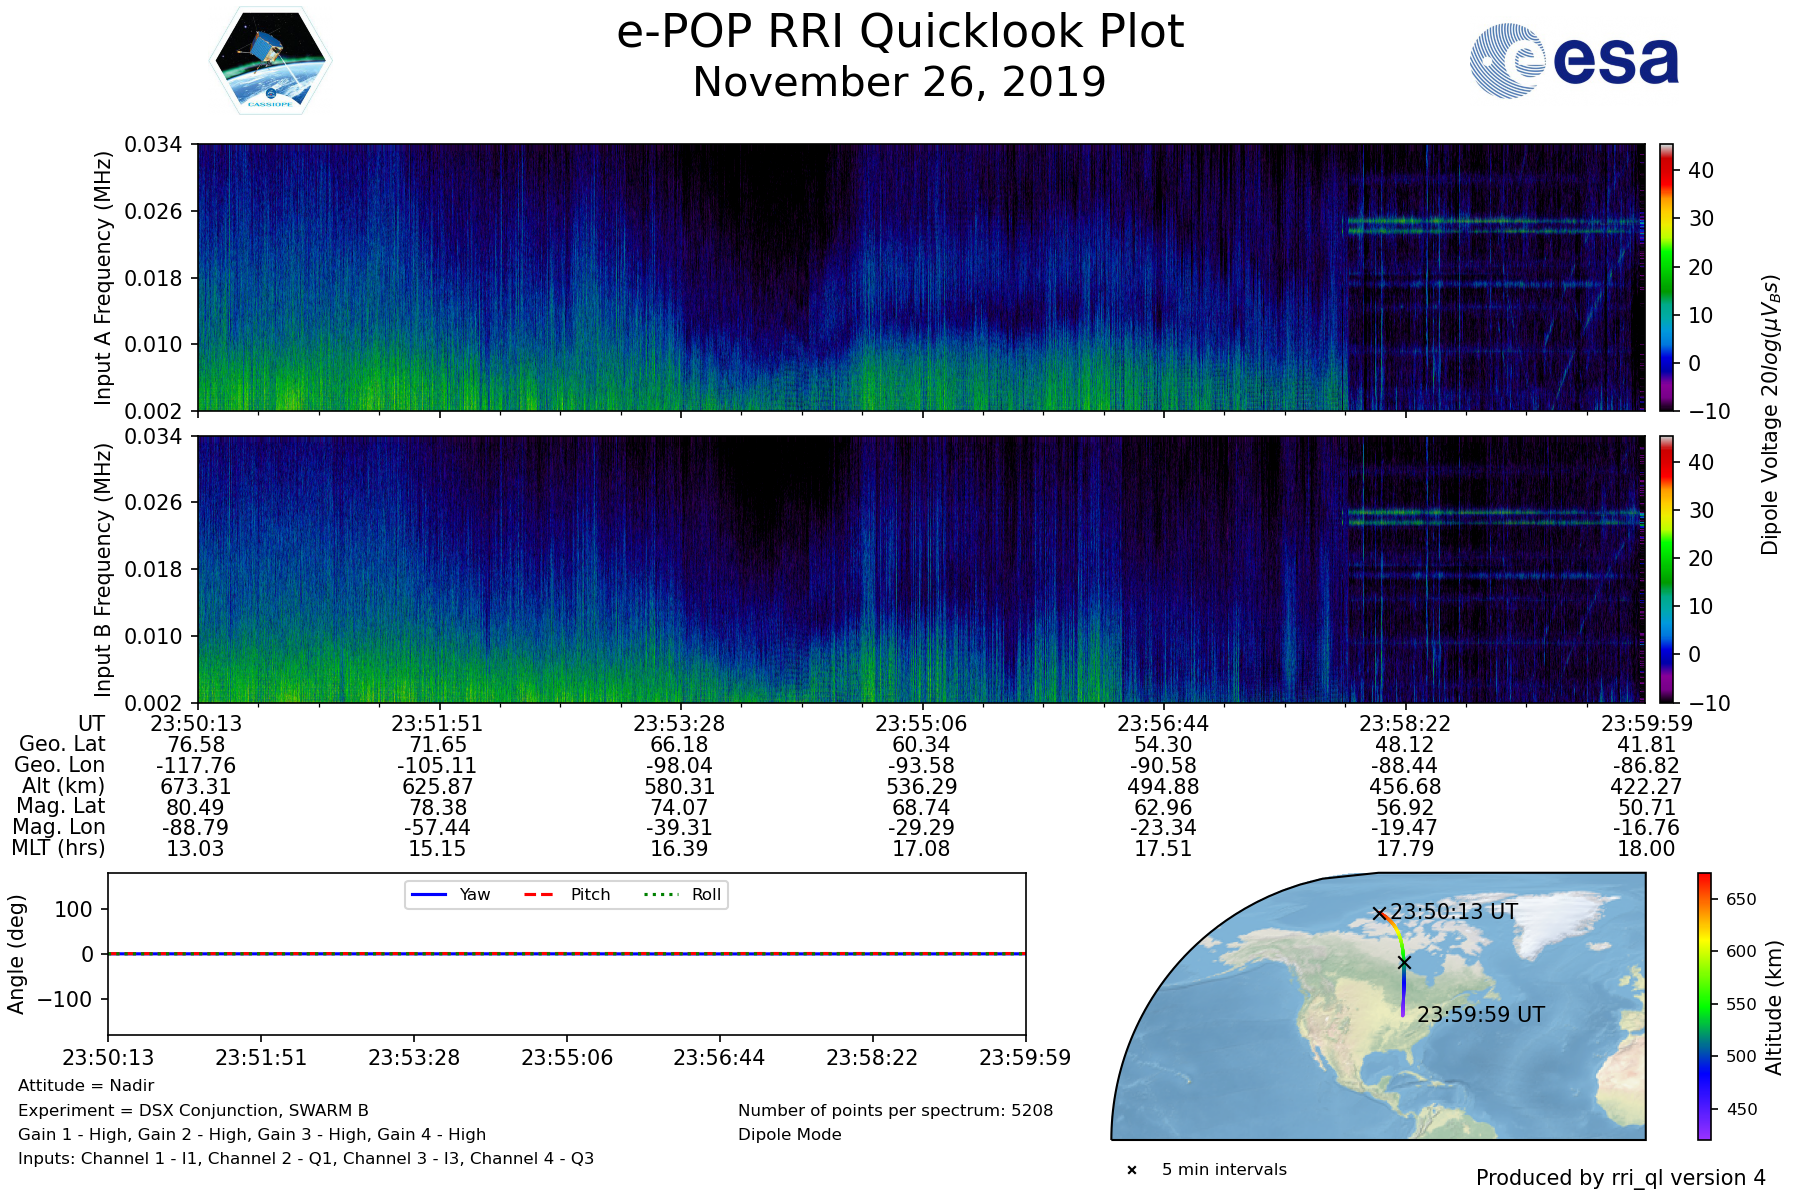1800x1200 pixels.
Task: Click the Altitude (km) colorbar
Action: (1704, 1006)
